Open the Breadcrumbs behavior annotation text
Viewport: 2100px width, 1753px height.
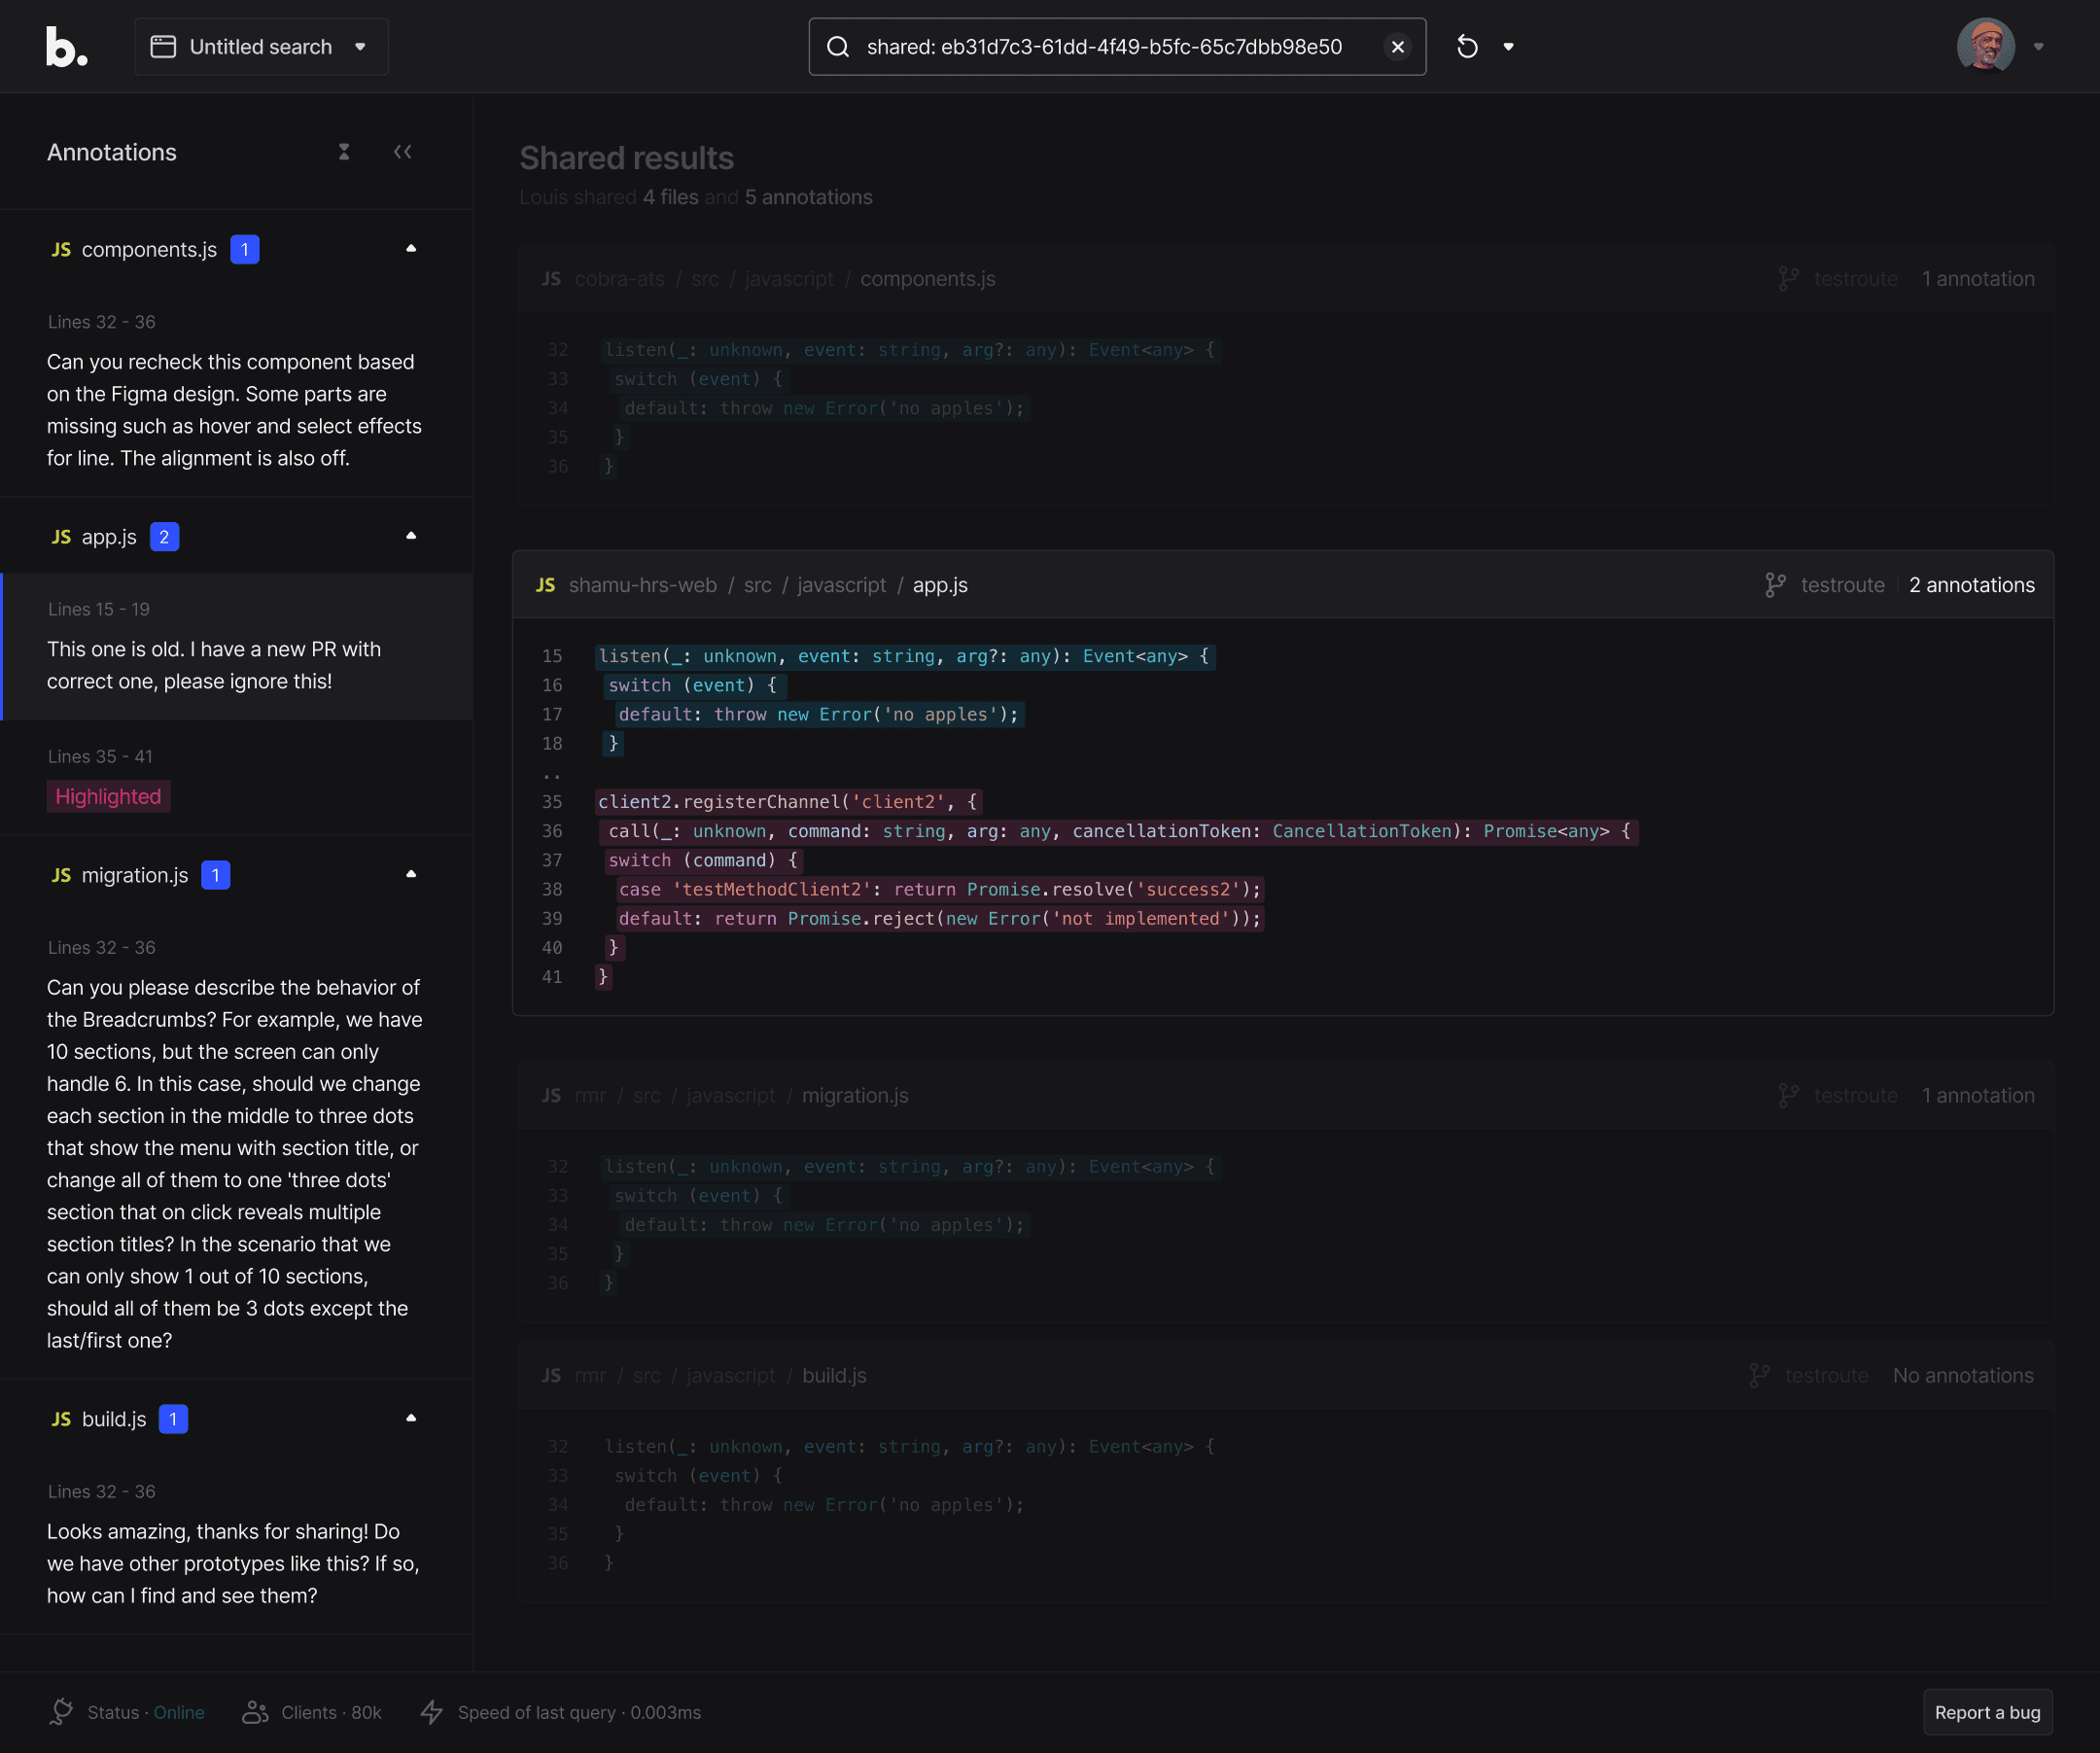pos(235,1164)
